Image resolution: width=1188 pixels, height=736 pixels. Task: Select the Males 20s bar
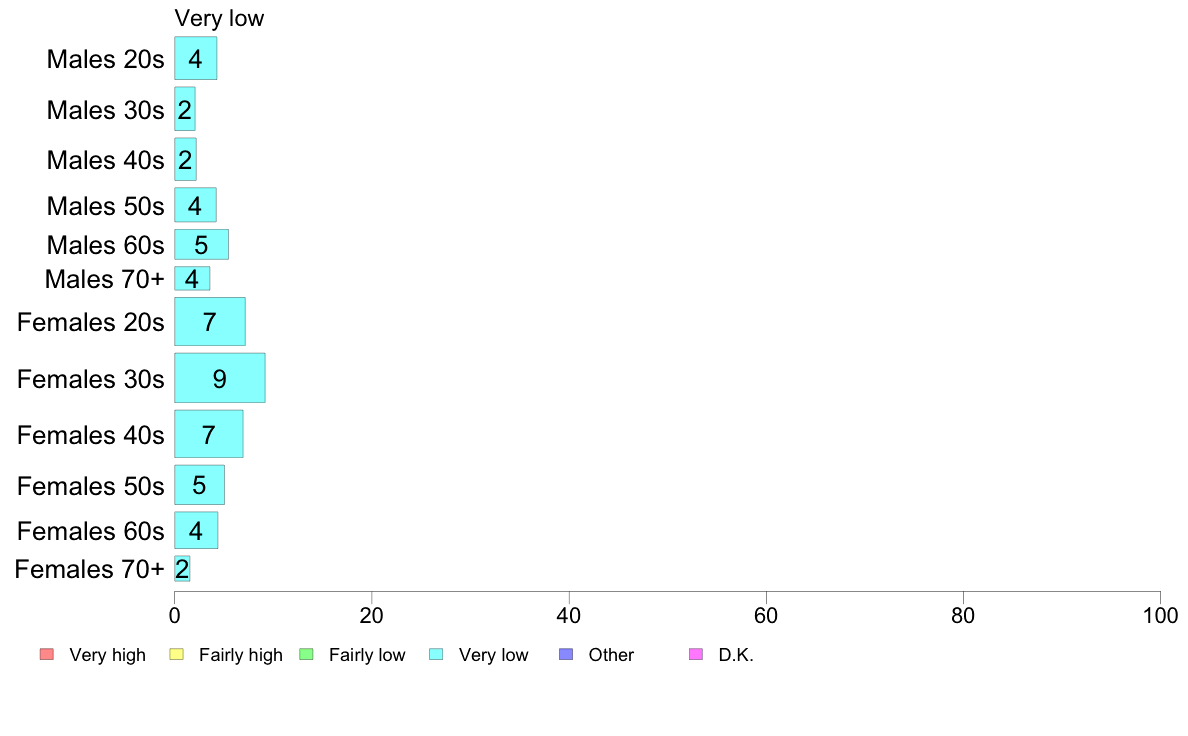click(195, 58)
